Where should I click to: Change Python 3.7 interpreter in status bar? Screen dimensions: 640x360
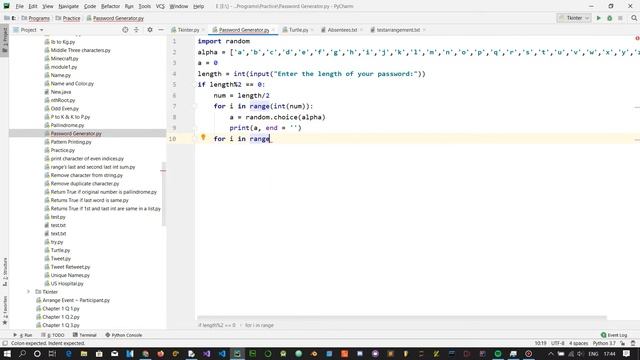604,343
